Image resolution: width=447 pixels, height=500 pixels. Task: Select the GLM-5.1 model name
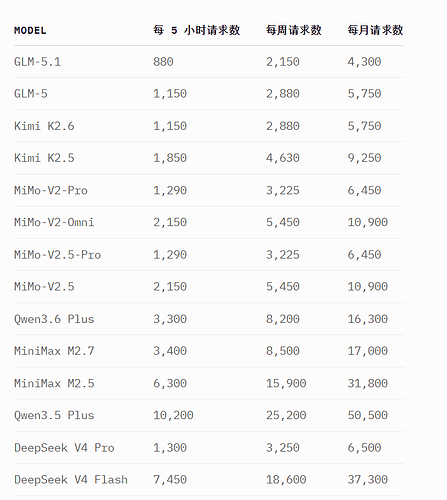pos(37,62)
